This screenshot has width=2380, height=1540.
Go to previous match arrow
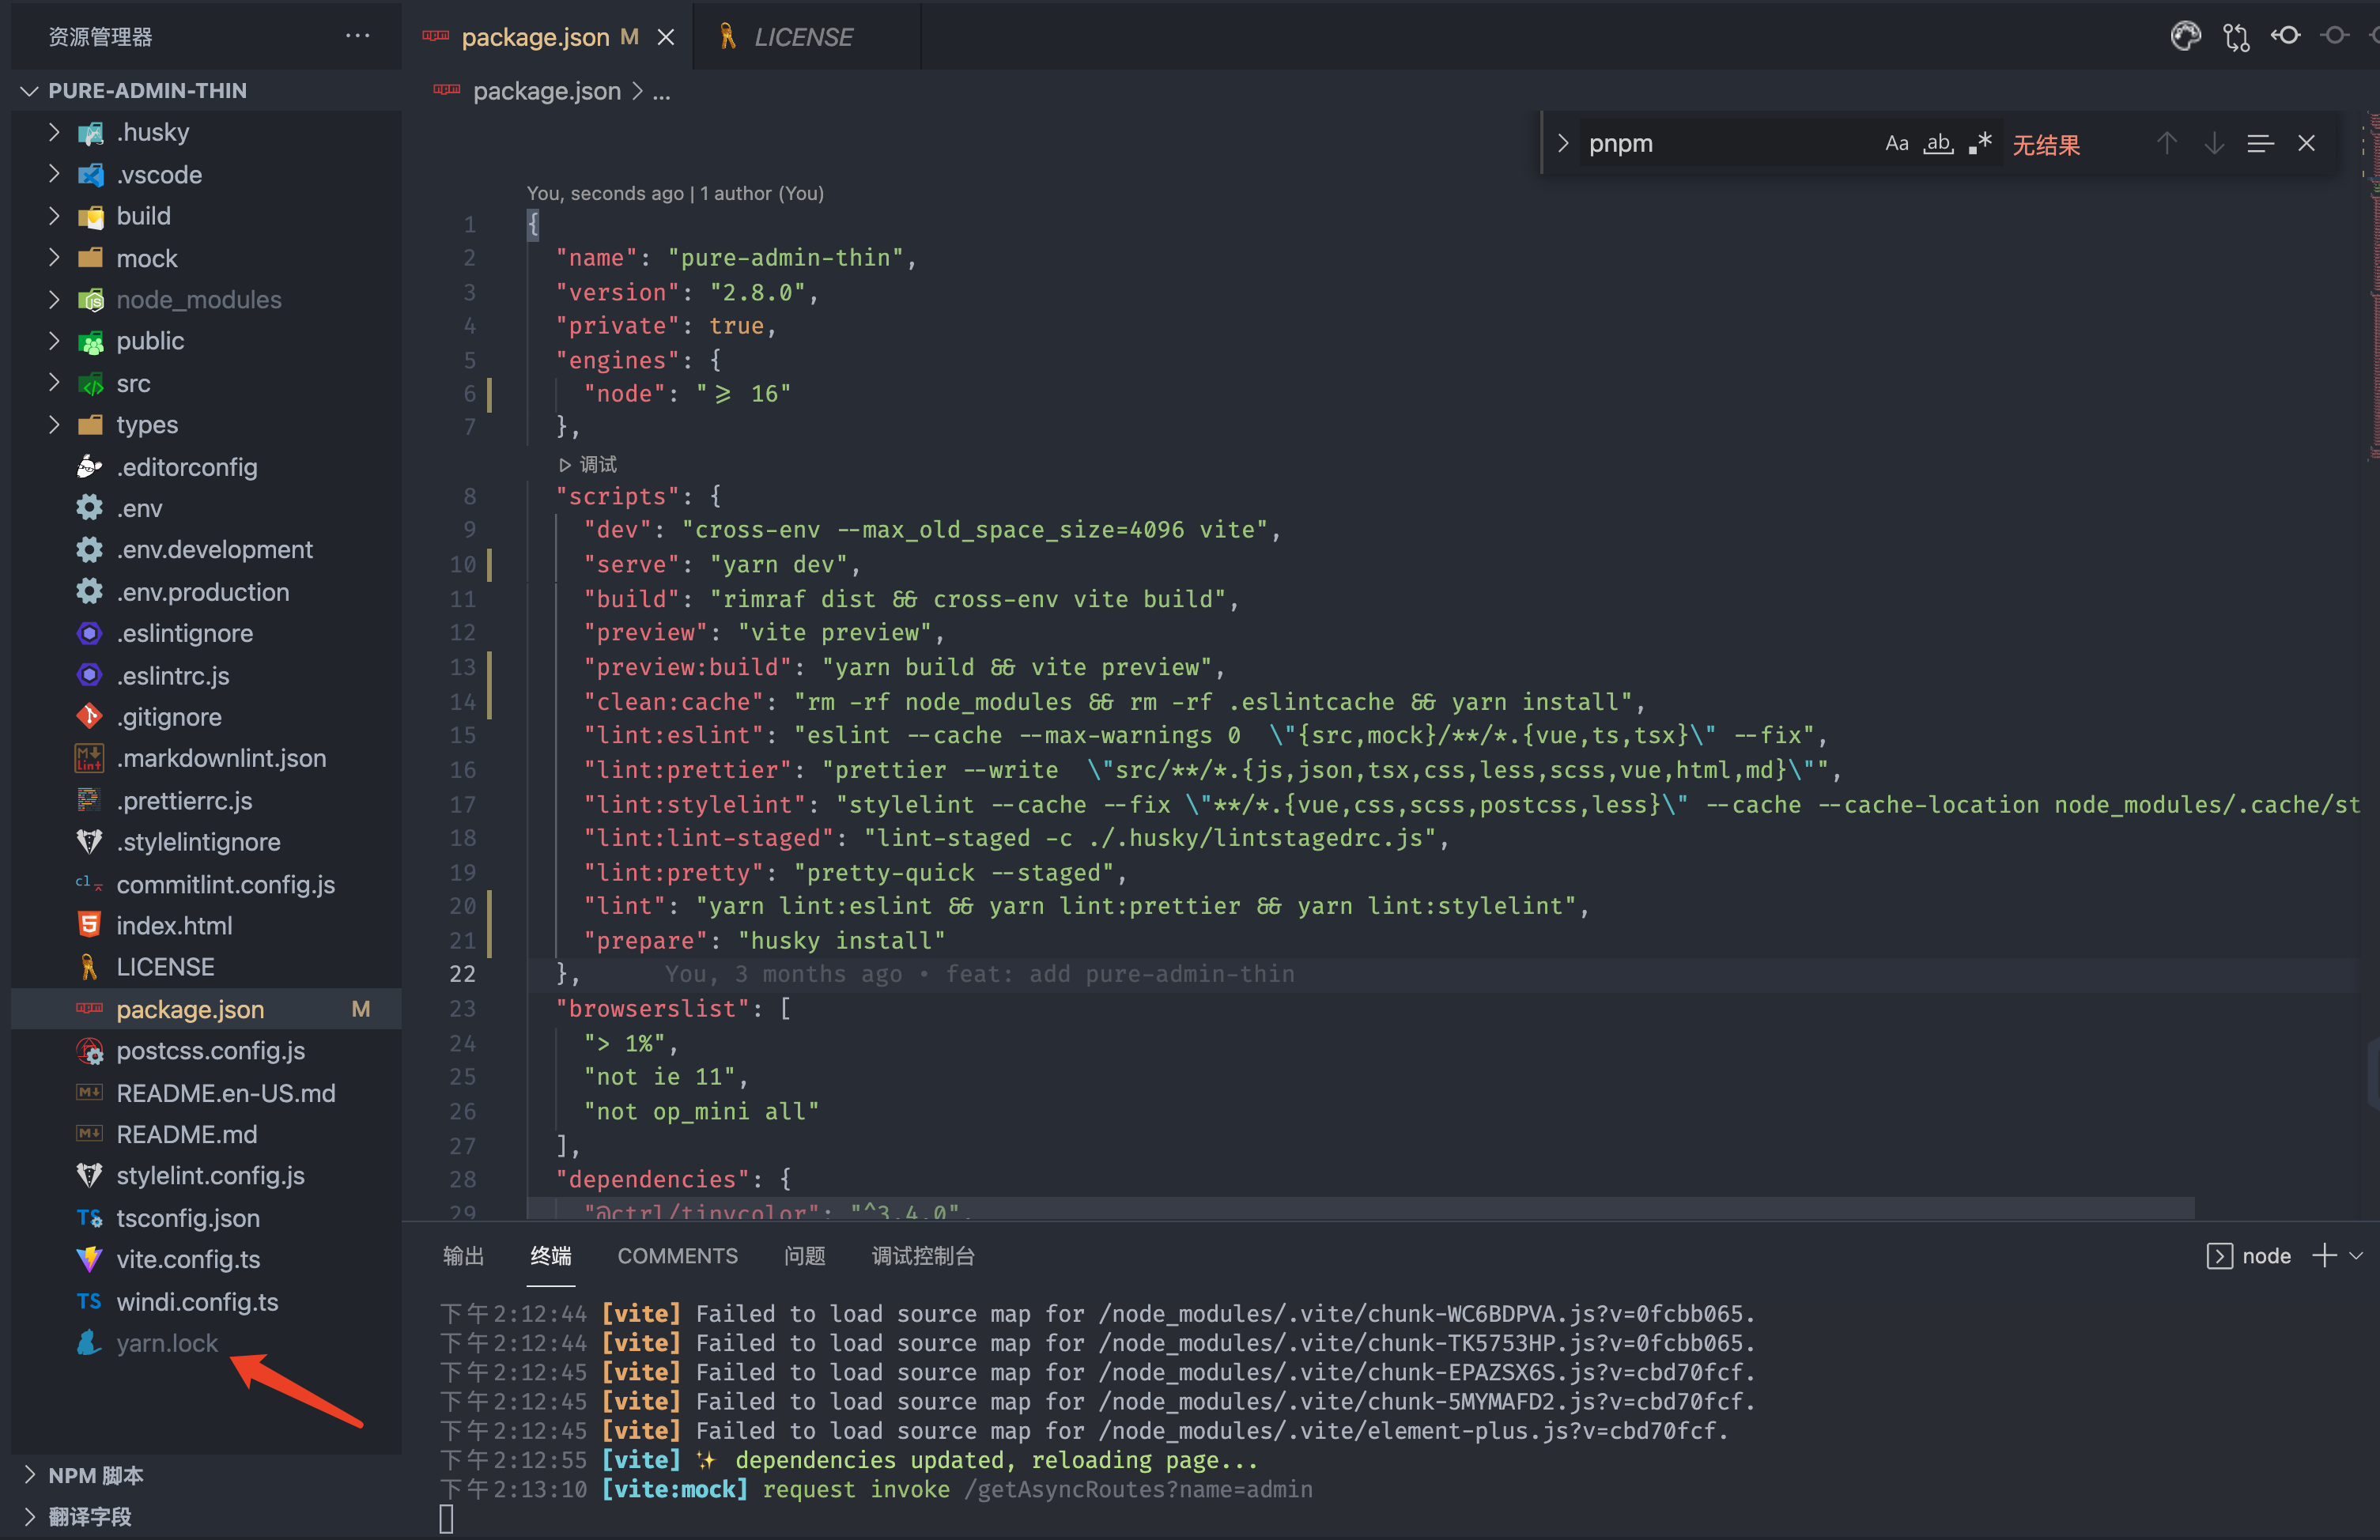2167,144
